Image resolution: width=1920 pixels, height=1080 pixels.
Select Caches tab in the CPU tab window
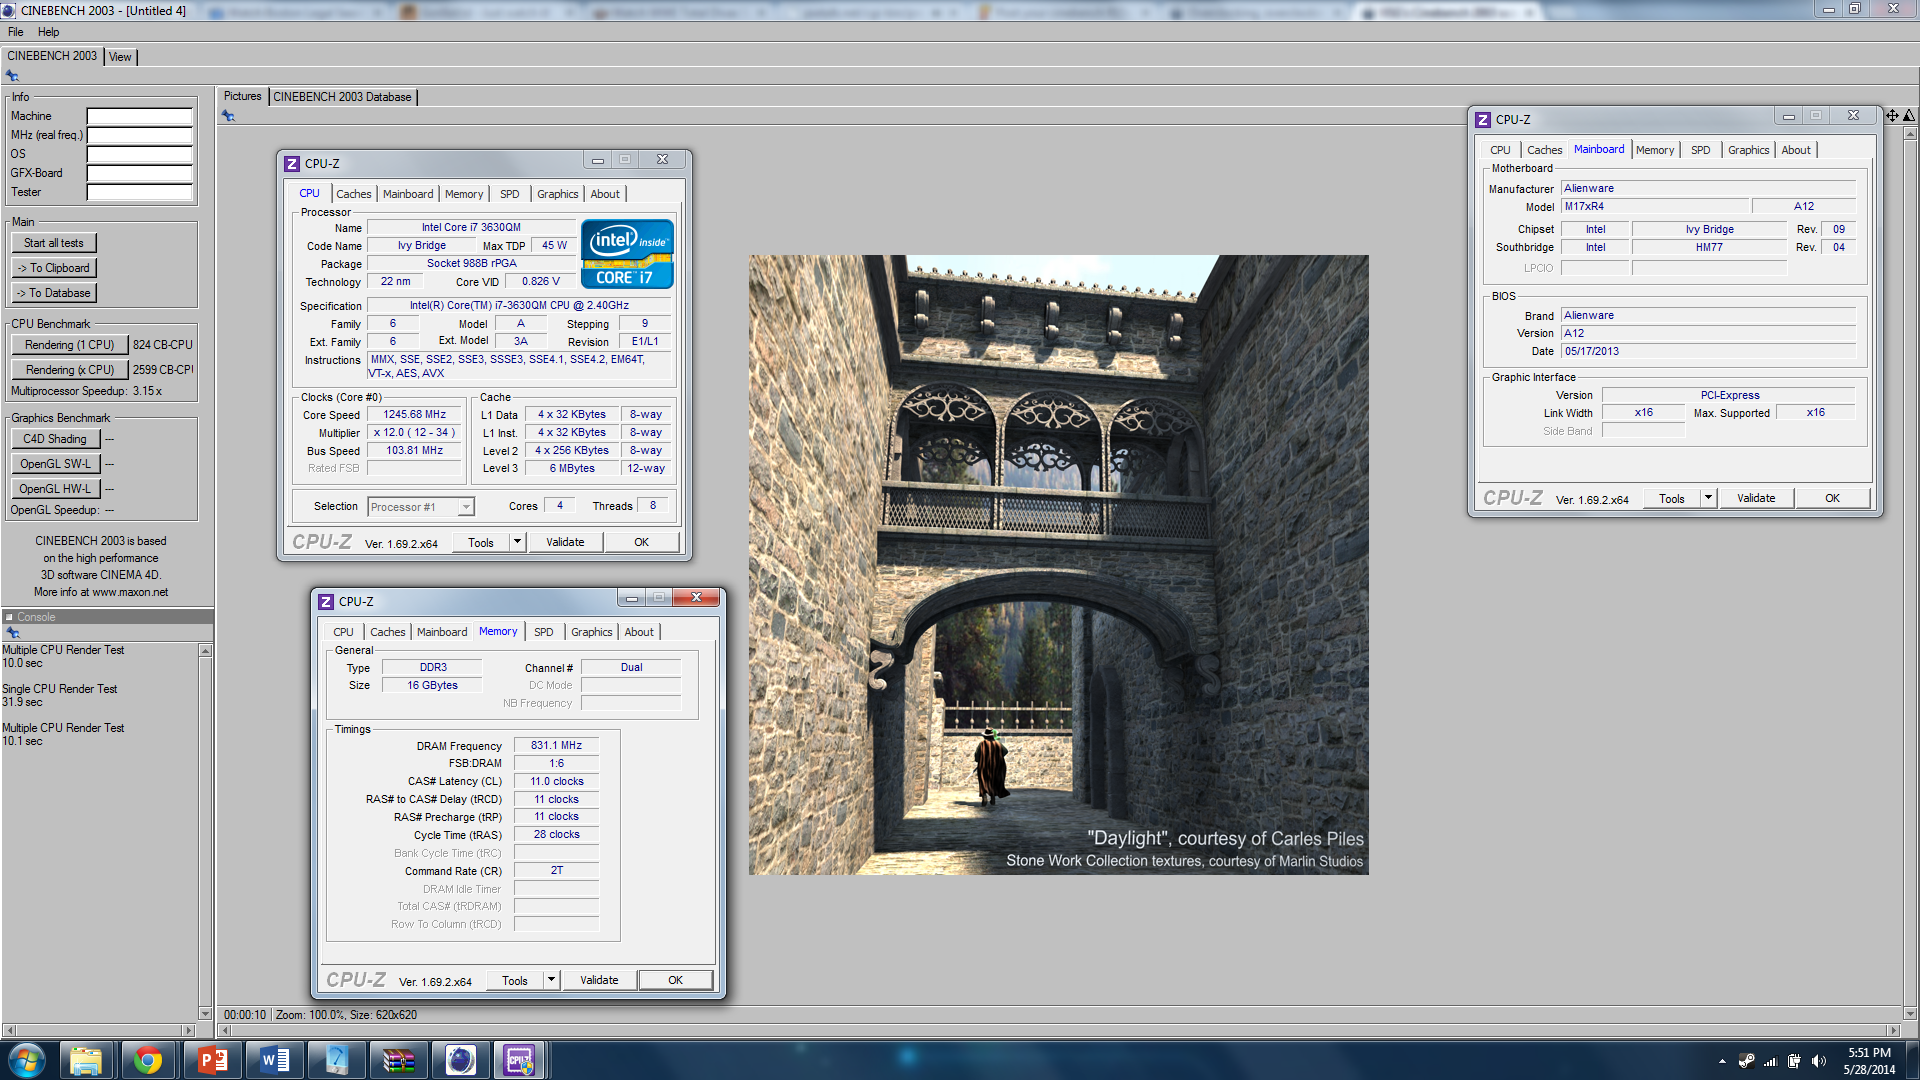point(353,194)
